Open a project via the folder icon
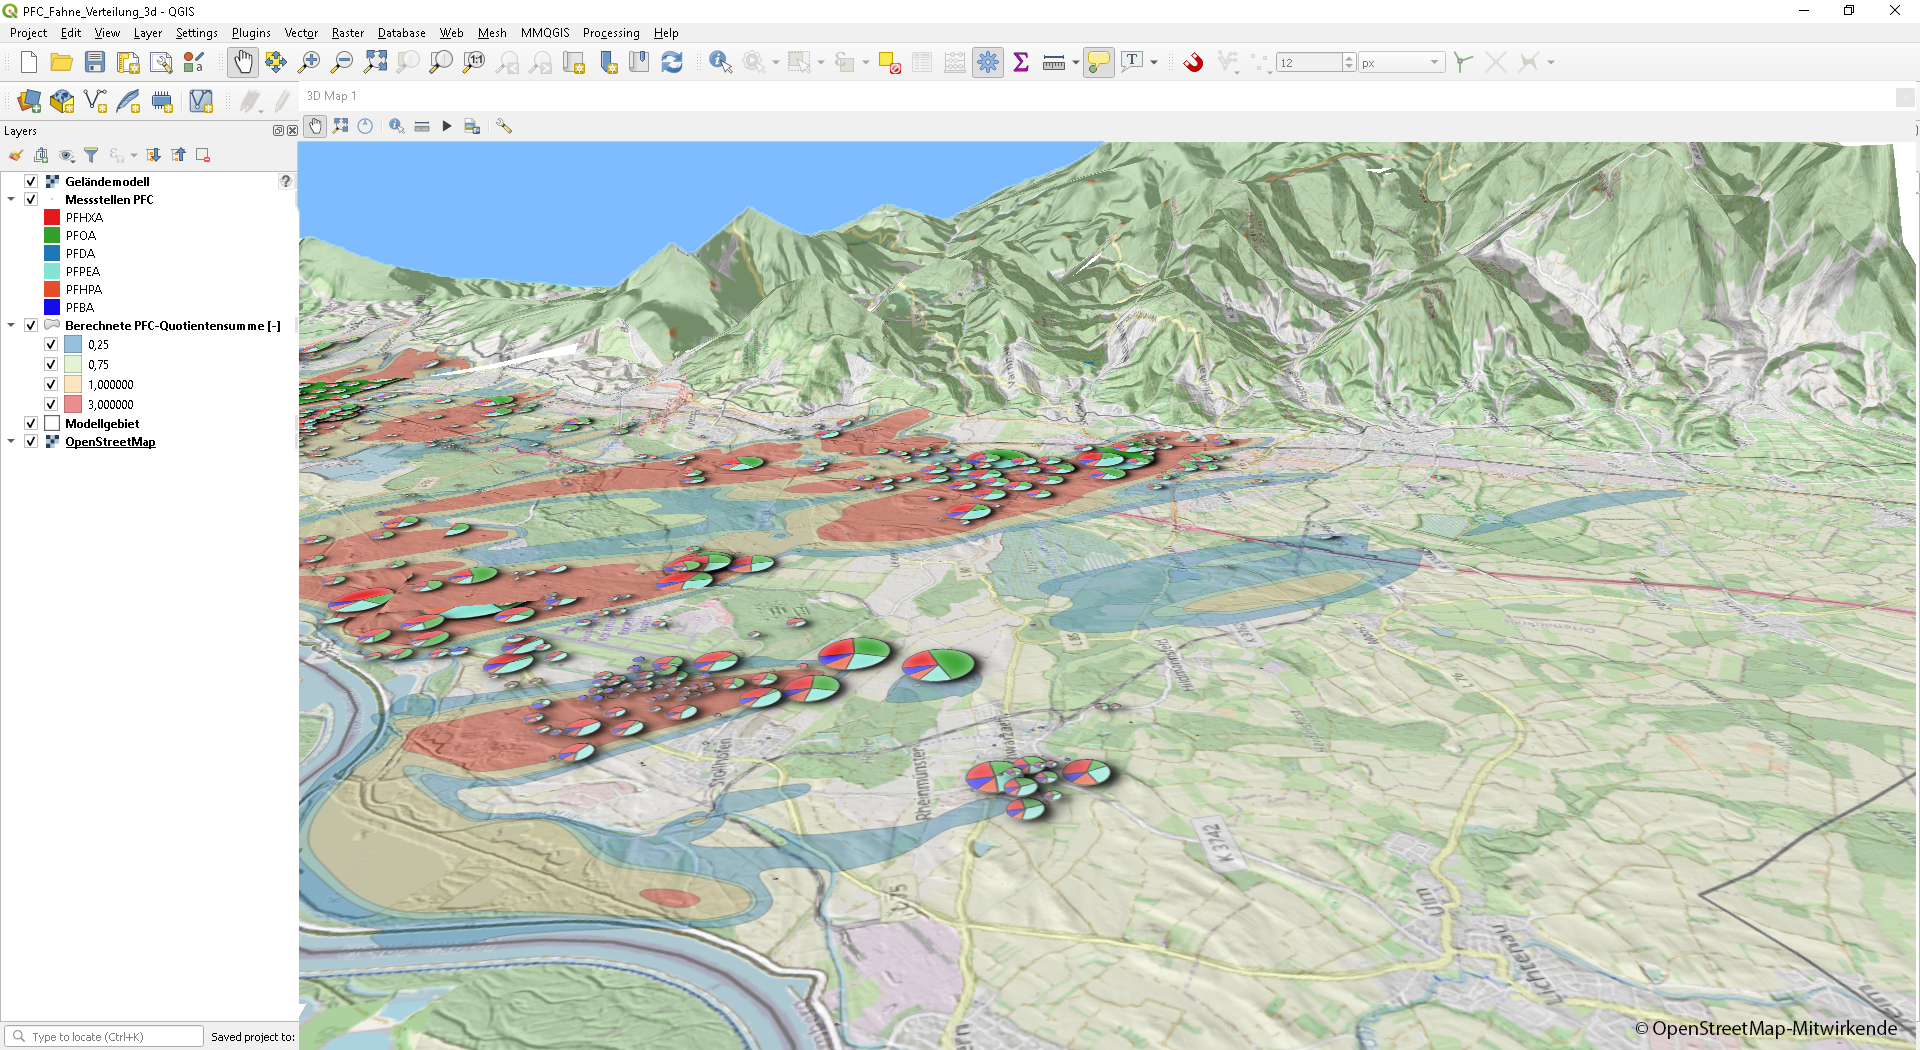The image size is (1920, 1050). 62,62
